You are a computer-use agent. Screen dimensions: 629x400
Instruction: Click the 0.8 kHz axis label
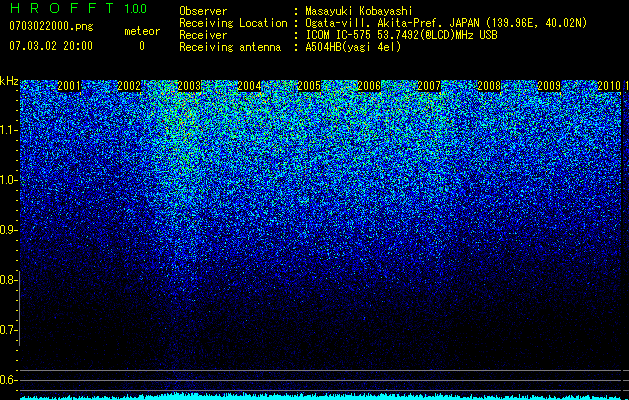[8, 280]
